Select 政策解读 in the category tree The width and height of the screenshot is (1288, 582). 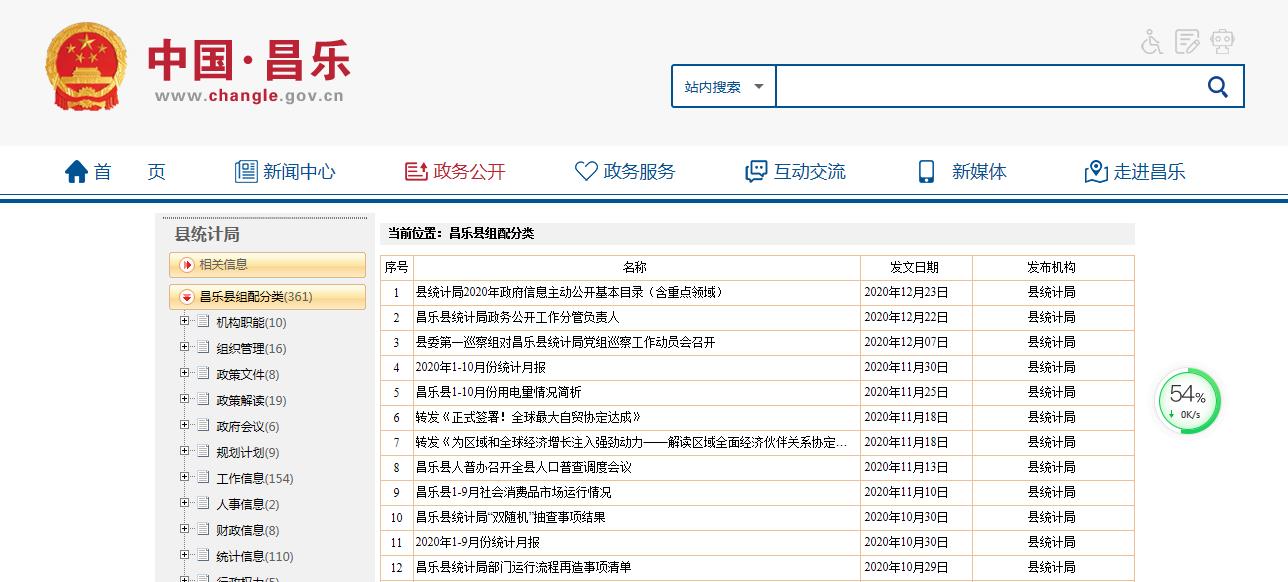(240, 400)
